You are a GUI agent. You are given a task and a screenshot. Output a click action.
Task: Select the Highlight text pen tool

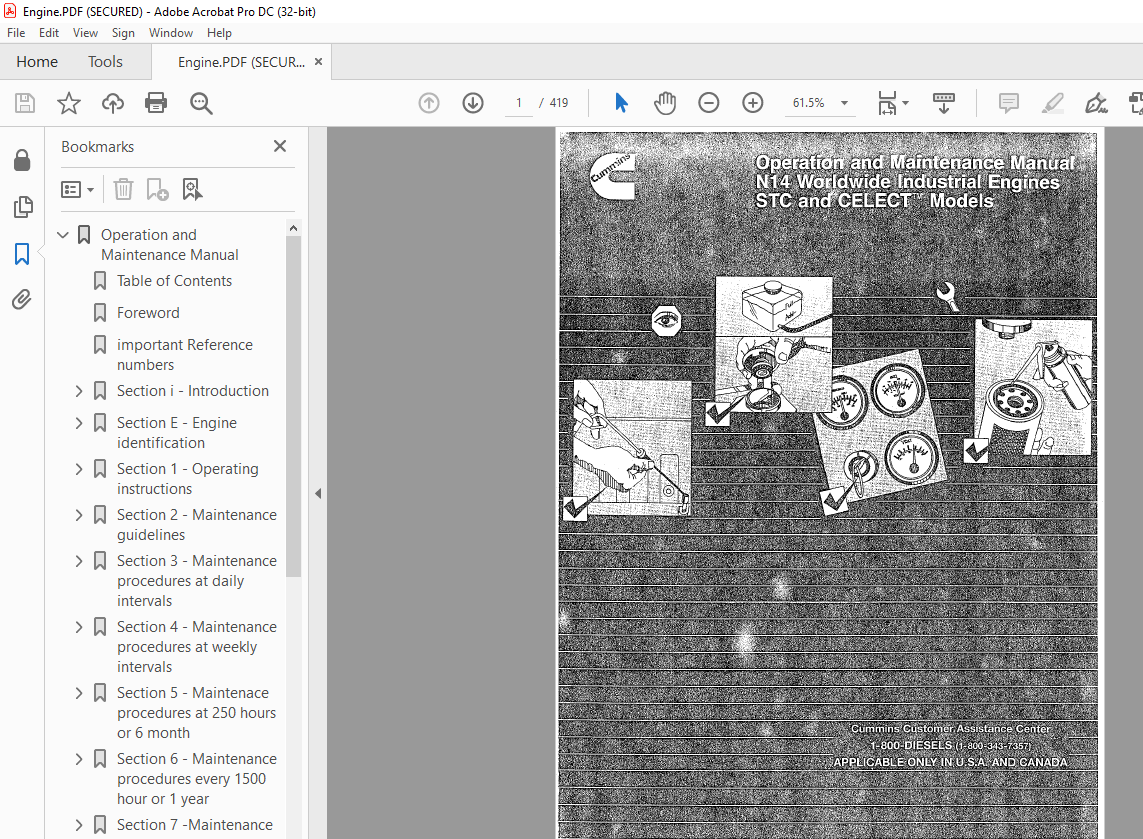pyautogui.click(x=1053, y=103)
